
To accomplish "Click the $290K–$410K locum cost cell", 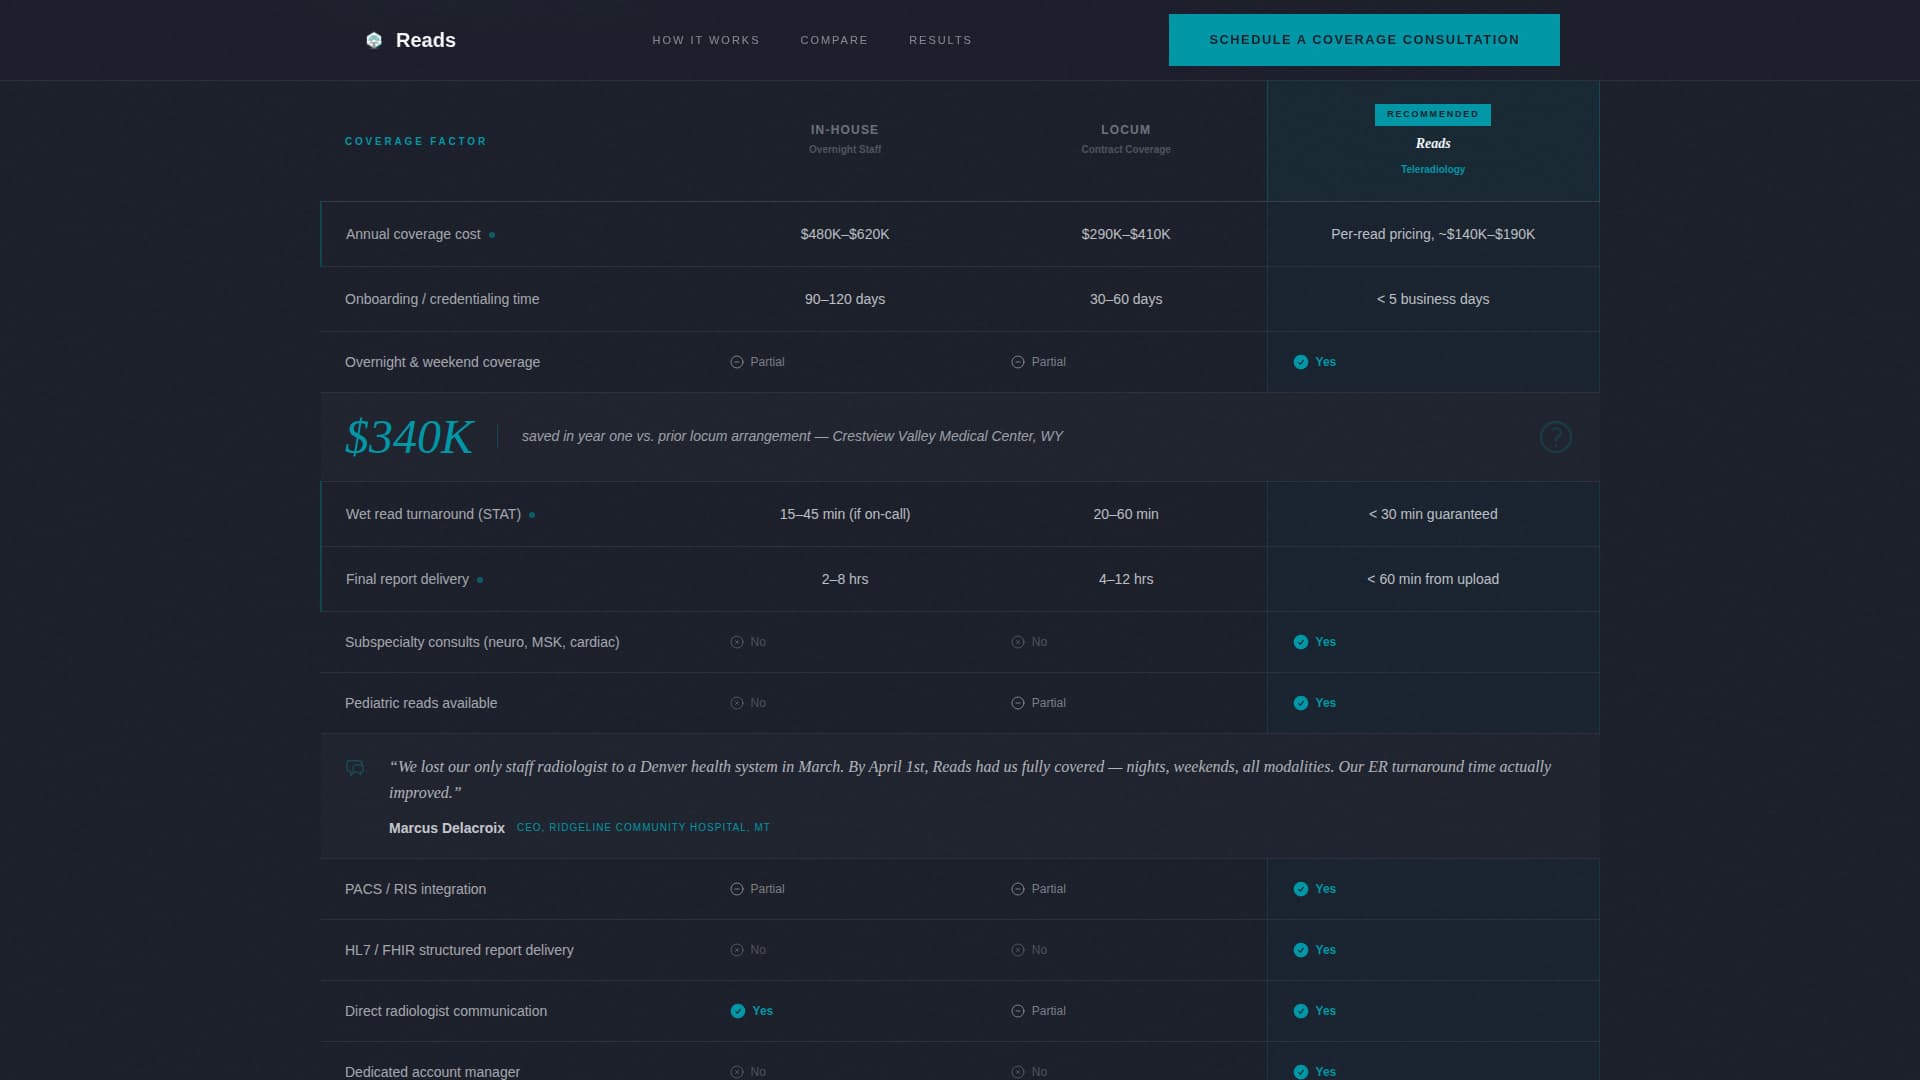I will click(x=1126, y=234).
